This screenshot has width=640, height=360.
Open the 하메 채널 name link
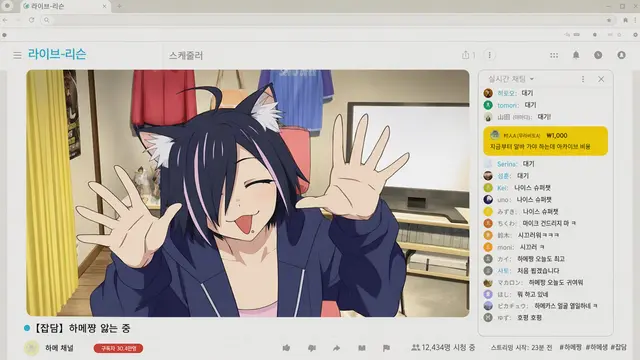pyautogui.click(x=59, y=348)
